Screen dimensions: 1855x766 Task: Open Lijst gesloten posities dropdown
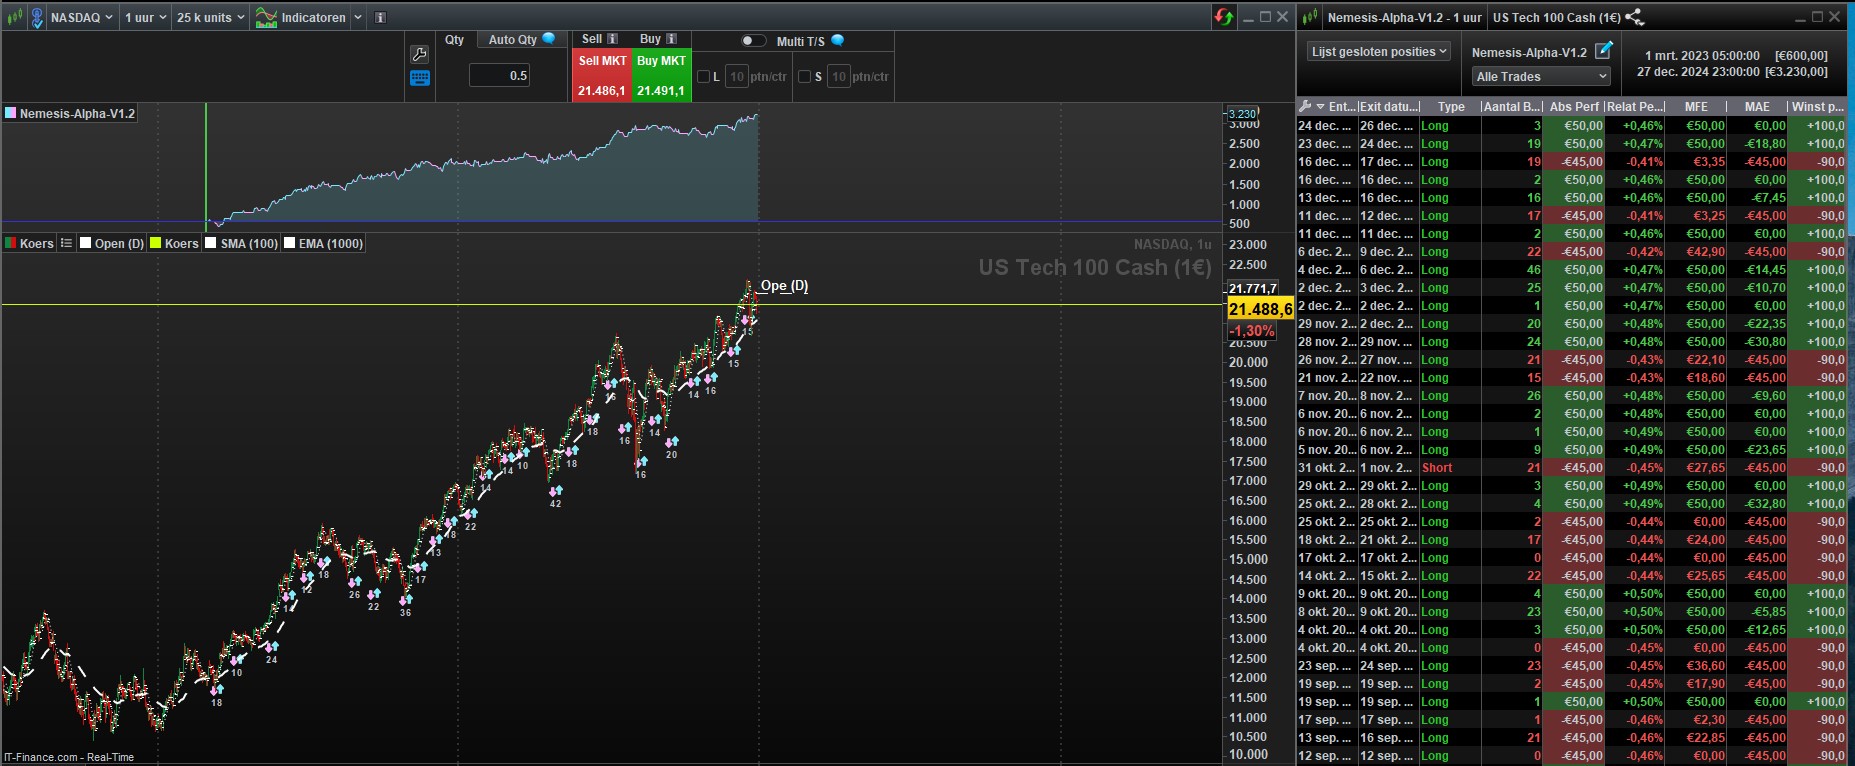(1379, 51)
